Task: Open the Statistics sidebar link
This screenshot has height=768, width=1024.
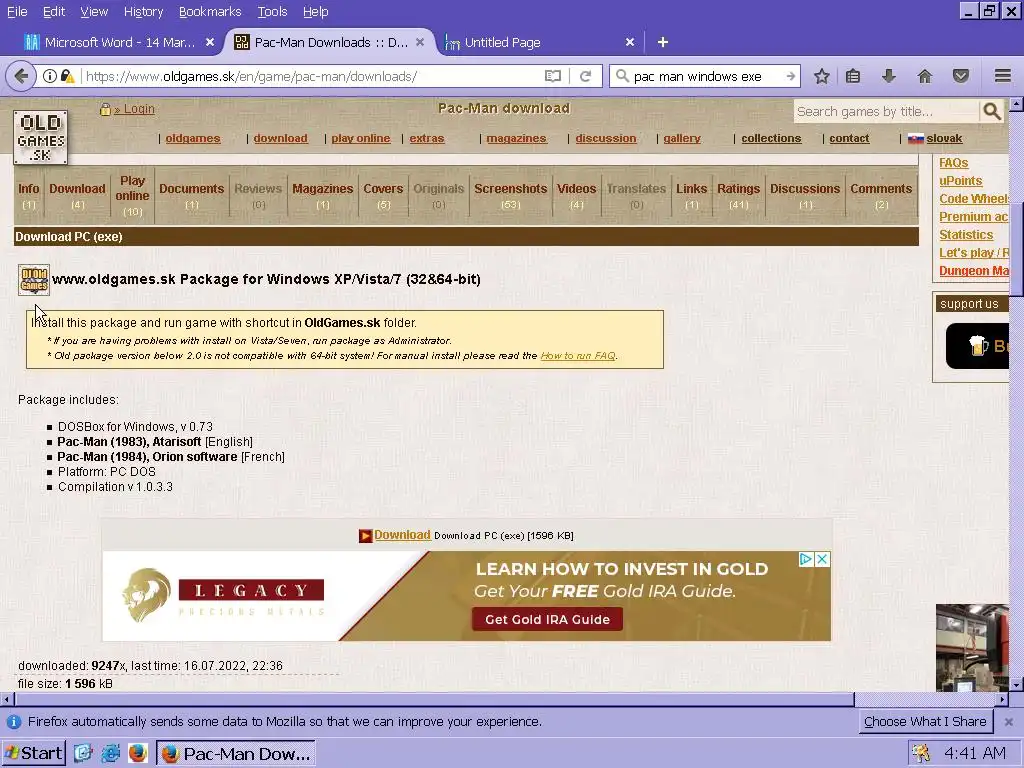Action: pyautogui.click(x=966, y=235)
